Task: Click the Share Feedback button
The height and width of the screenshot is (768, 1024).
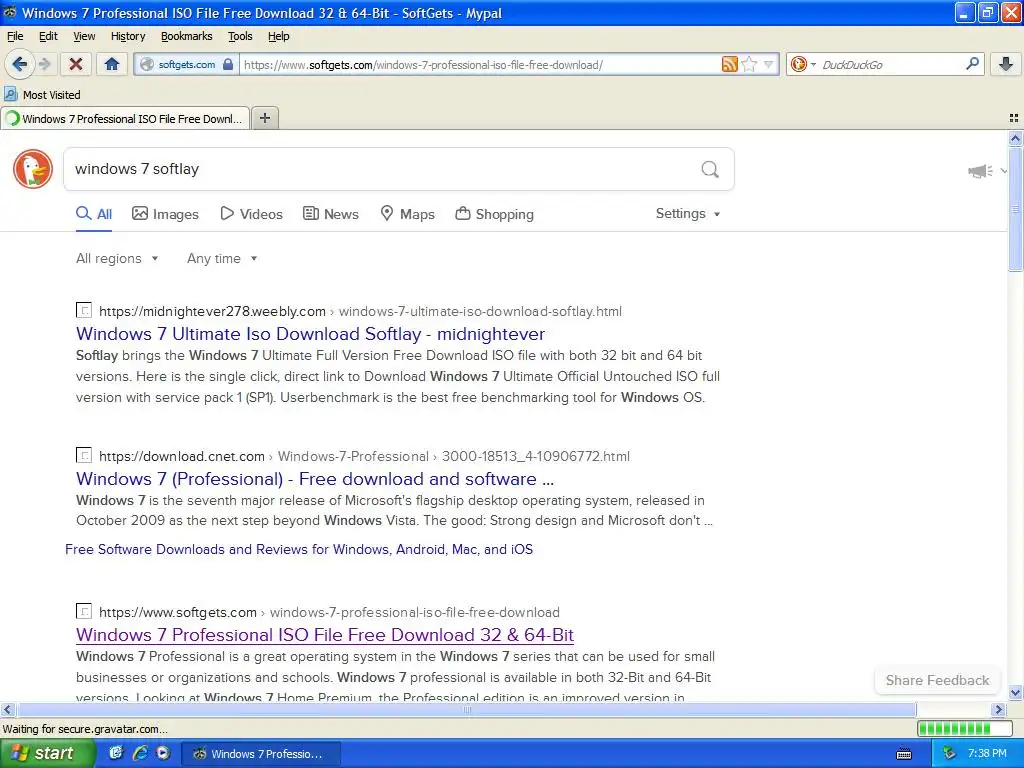Action: [937, 680]
